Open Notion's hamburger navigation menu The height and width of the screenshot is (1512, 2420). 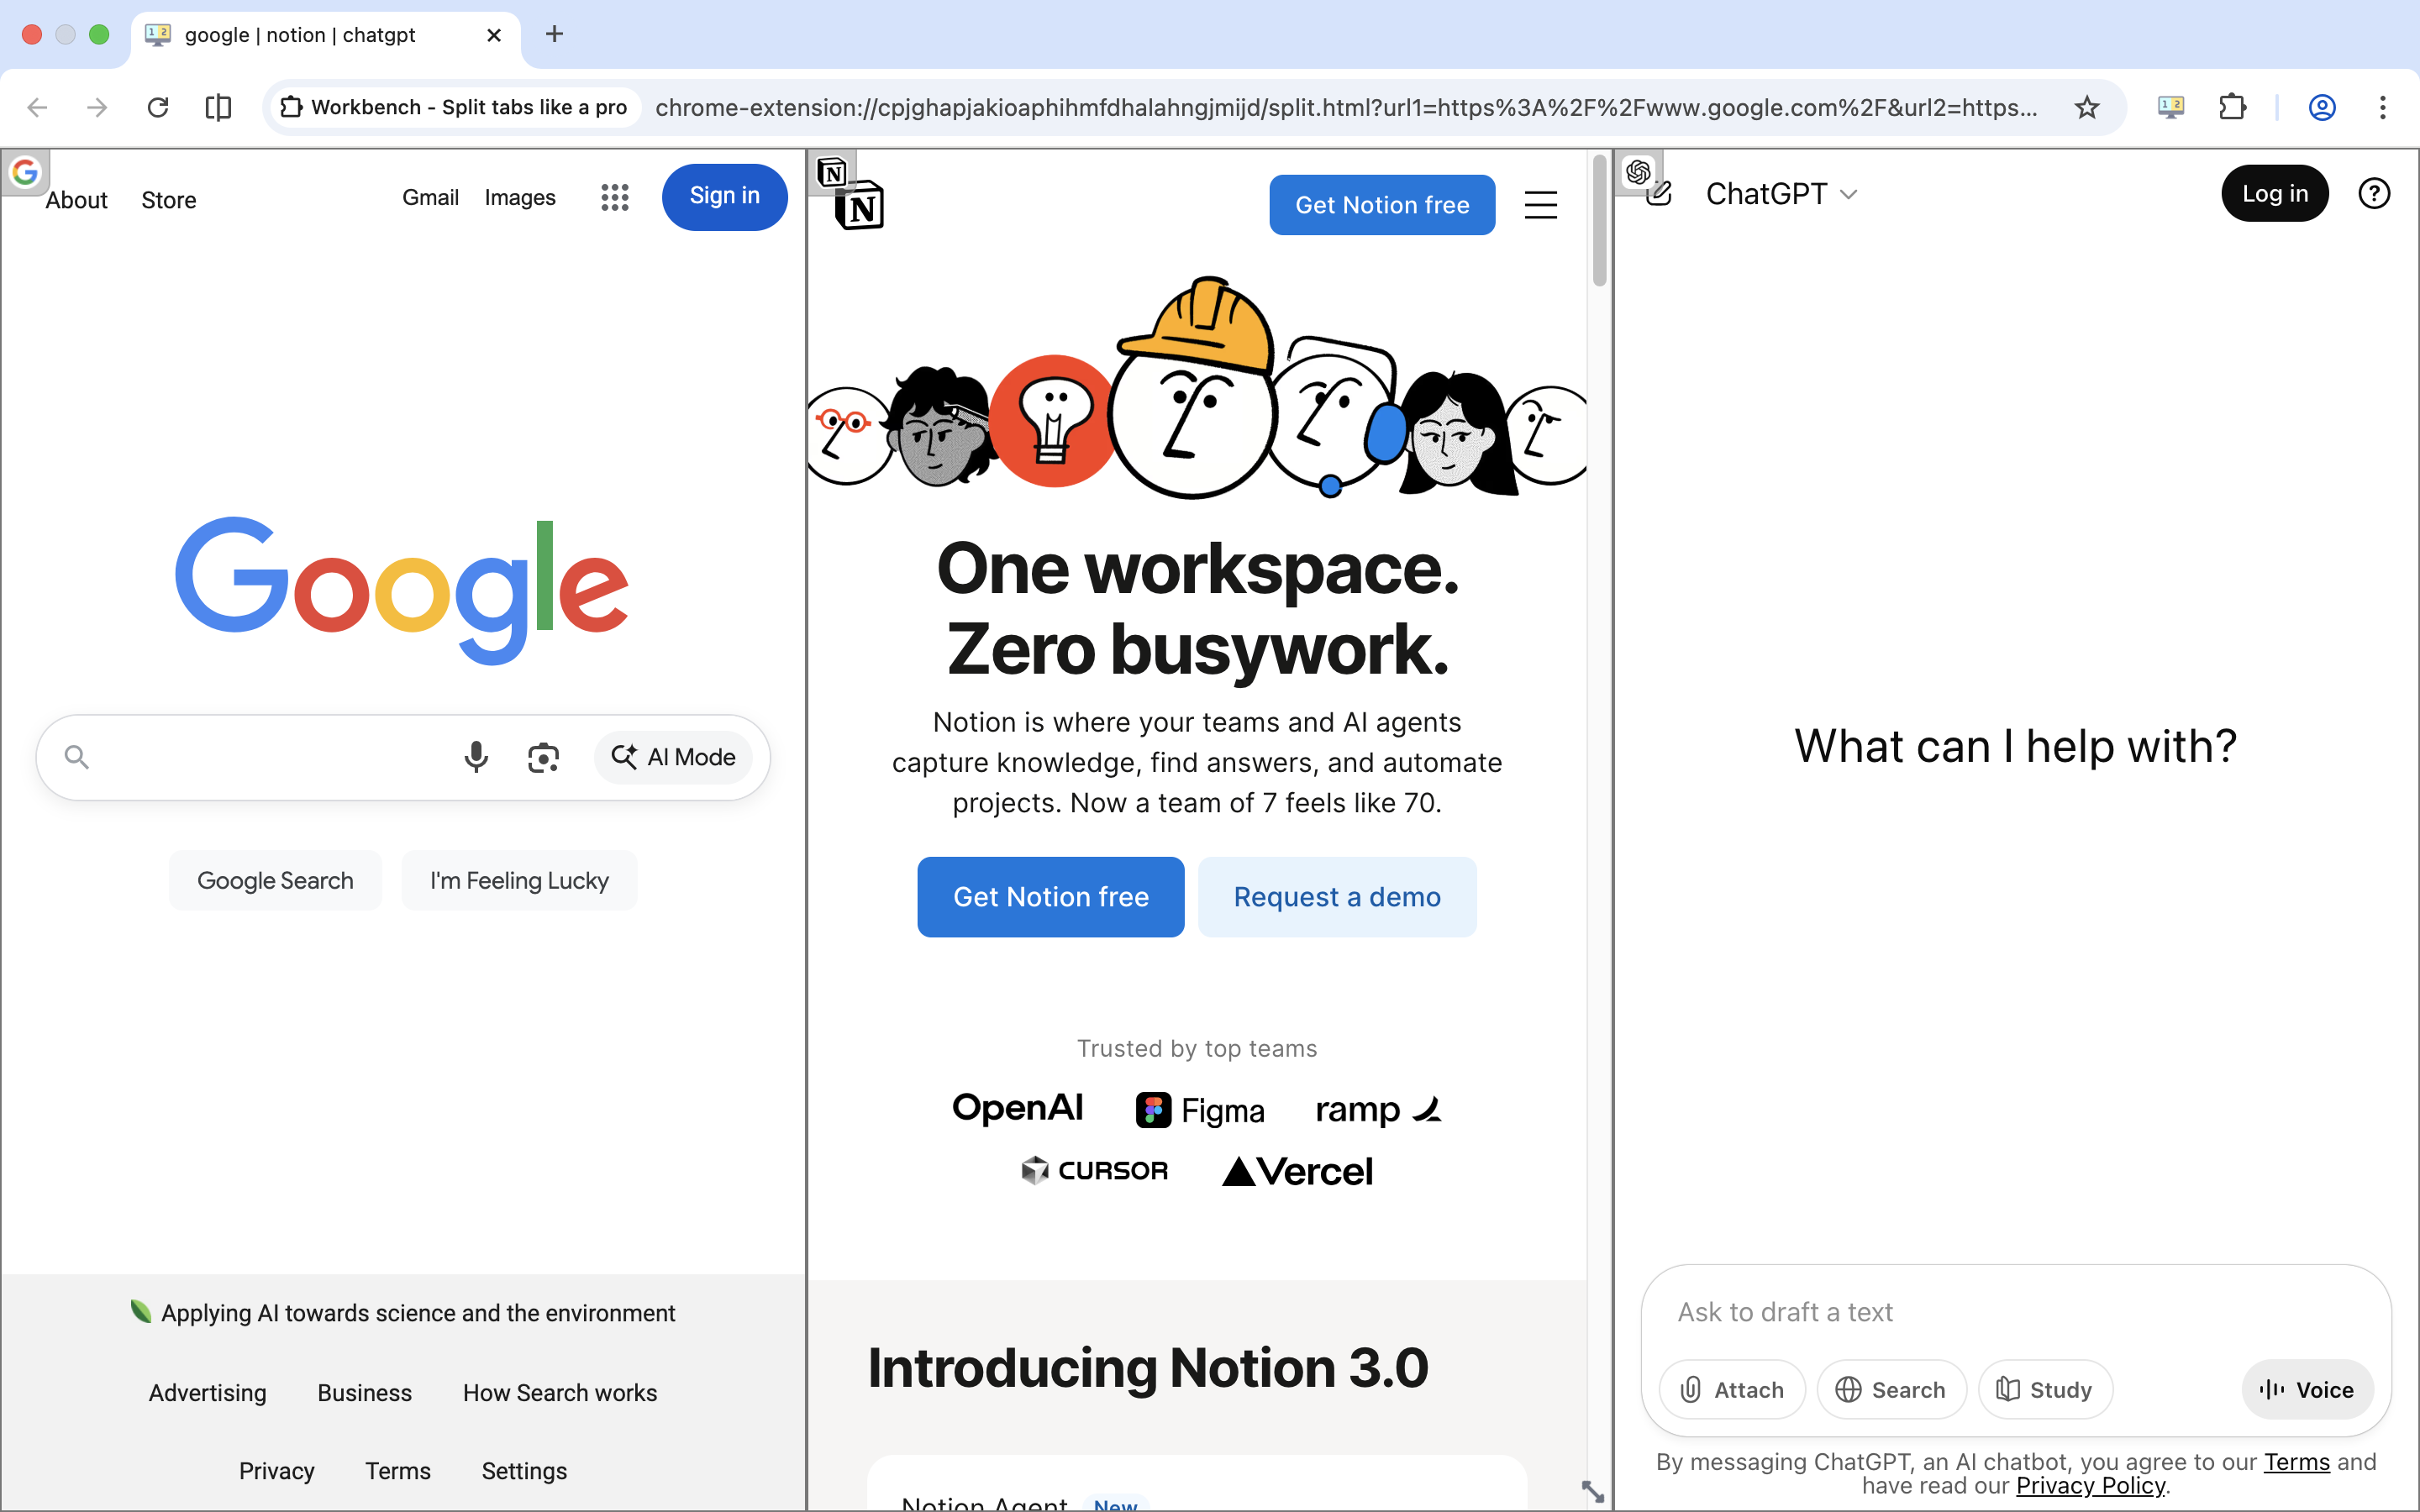1540,204
